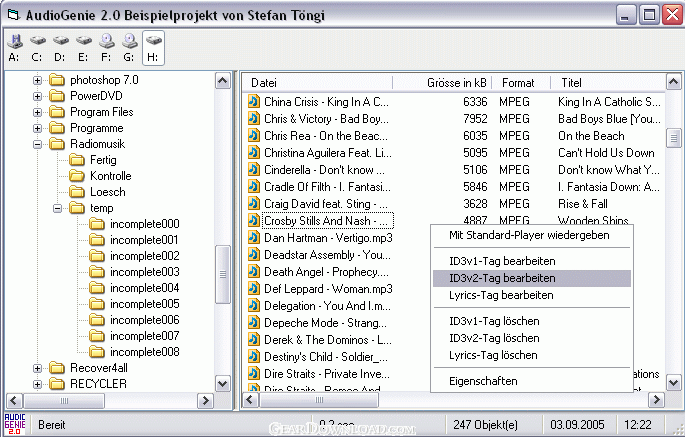
Task: Click the Christina Aguilera file icon
Action: click(x=253, y=153)
